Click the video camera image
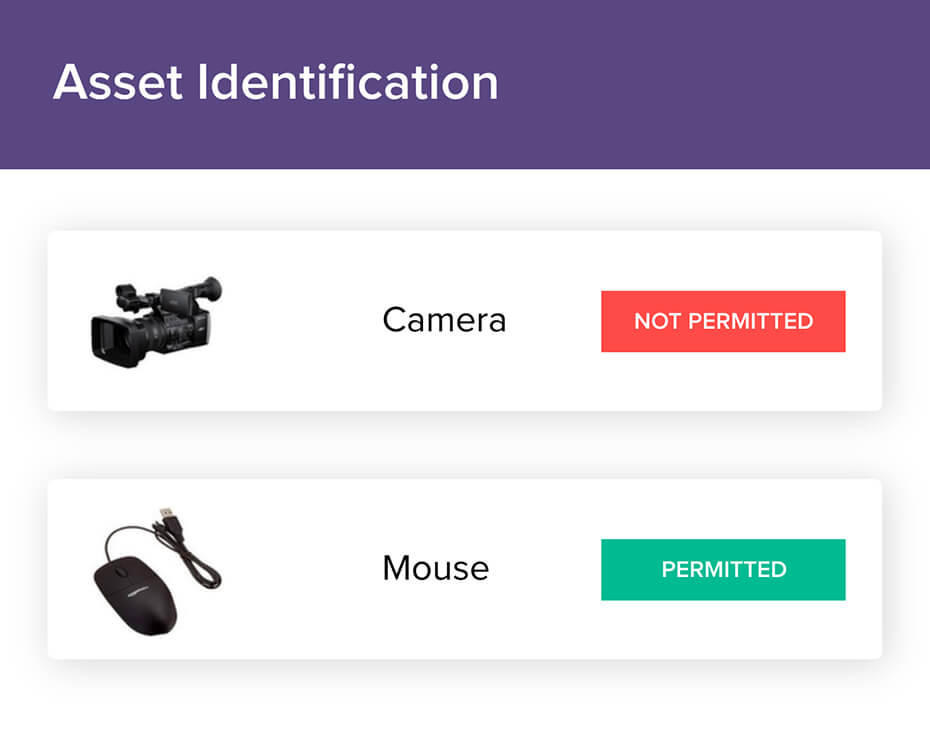930x749 pixels. pos(155,322)
